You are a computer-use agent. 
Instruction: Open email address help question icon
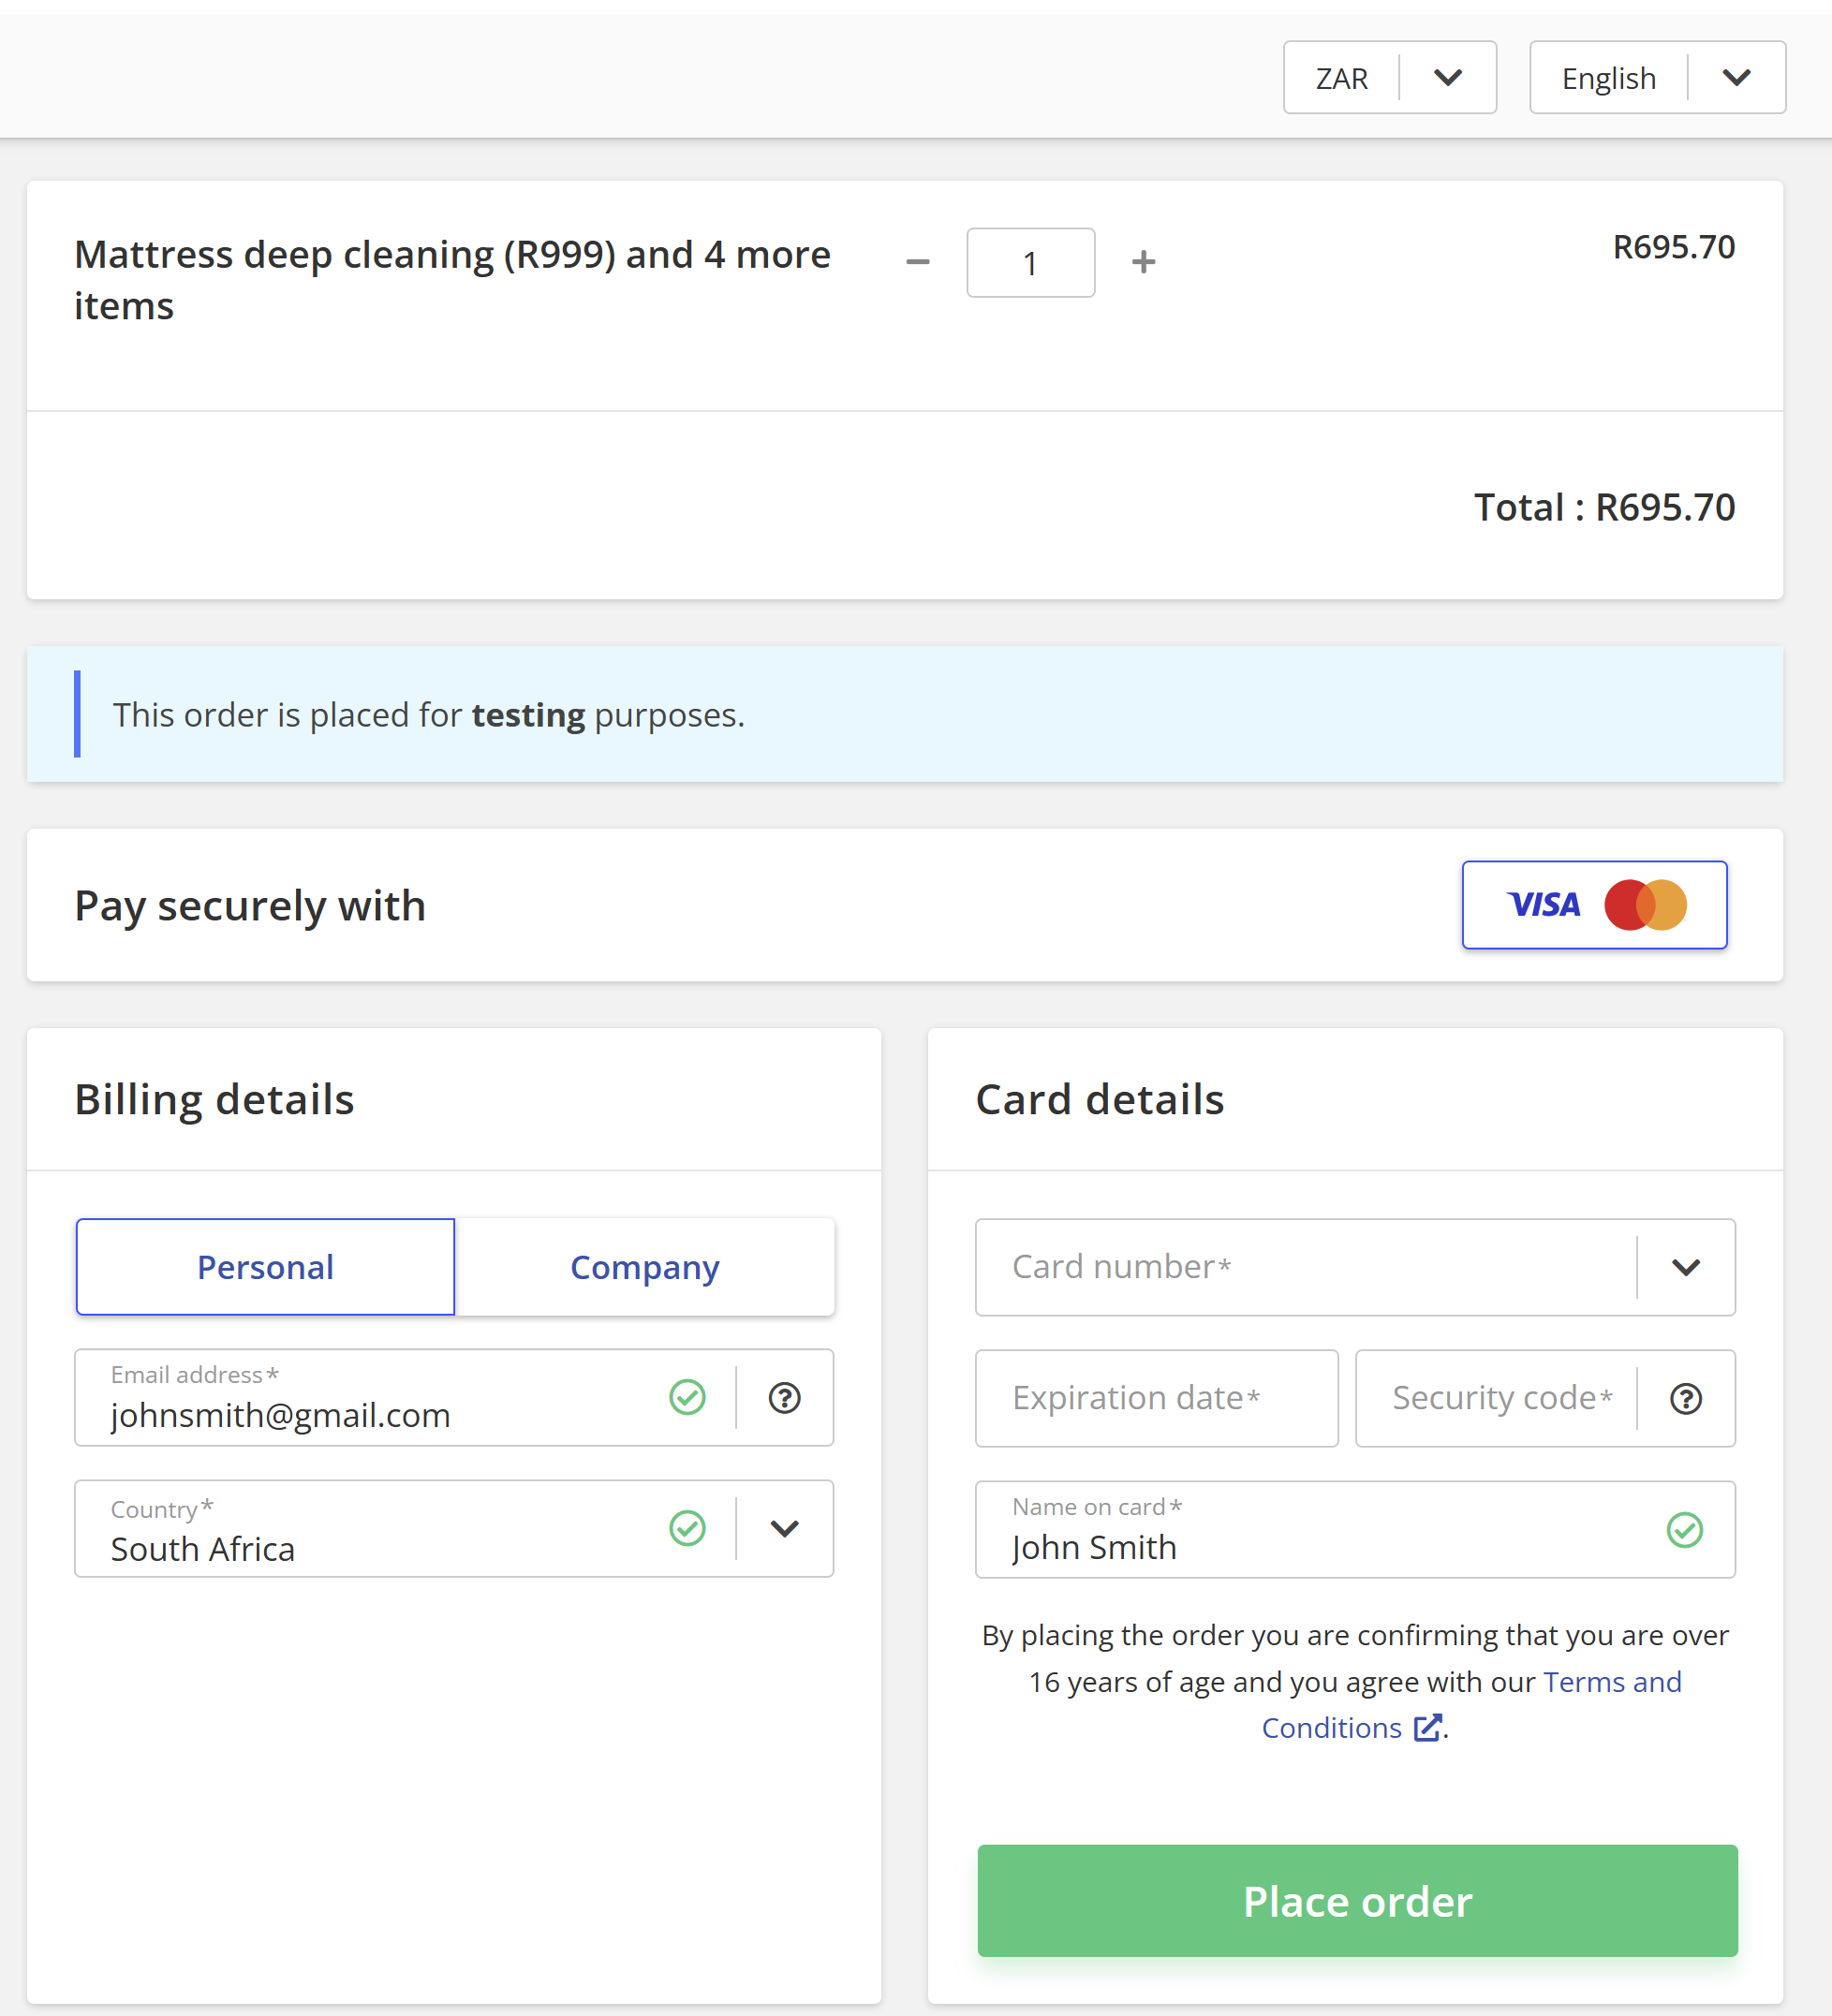pyautogui.click(x=784, y=1397)
